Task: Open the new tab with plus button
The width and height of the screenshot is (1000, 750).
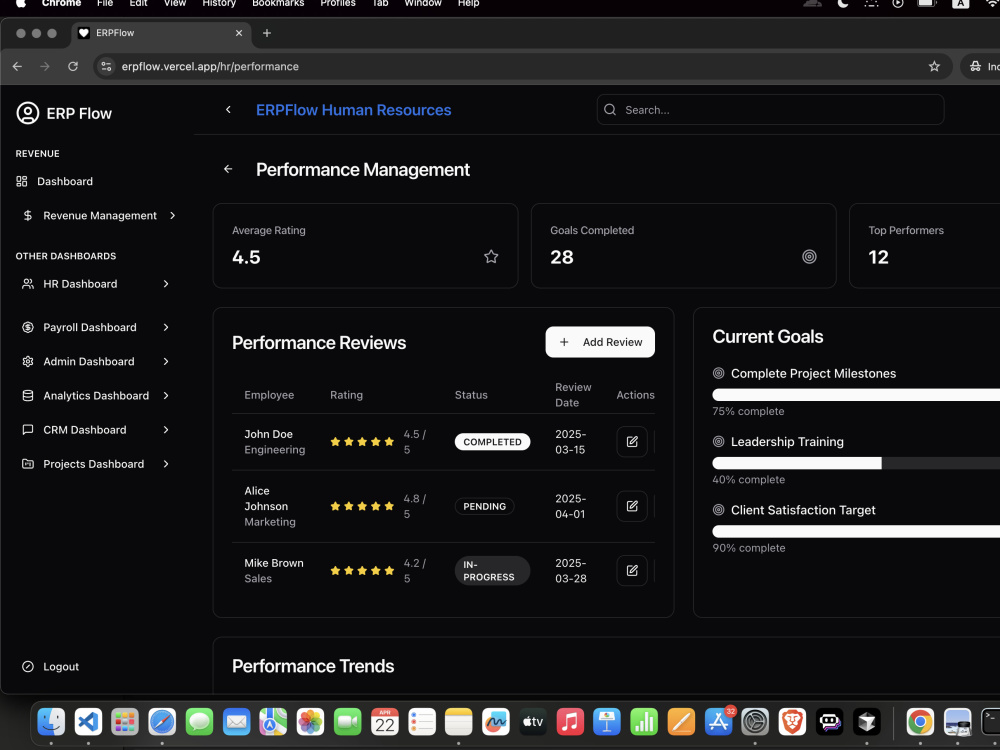Action: click(267, 33)
